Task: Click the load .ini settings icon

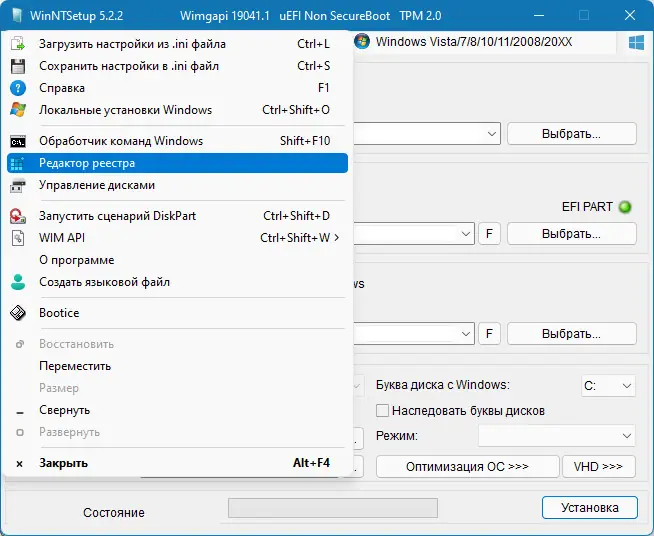Action: pos(18,44)
